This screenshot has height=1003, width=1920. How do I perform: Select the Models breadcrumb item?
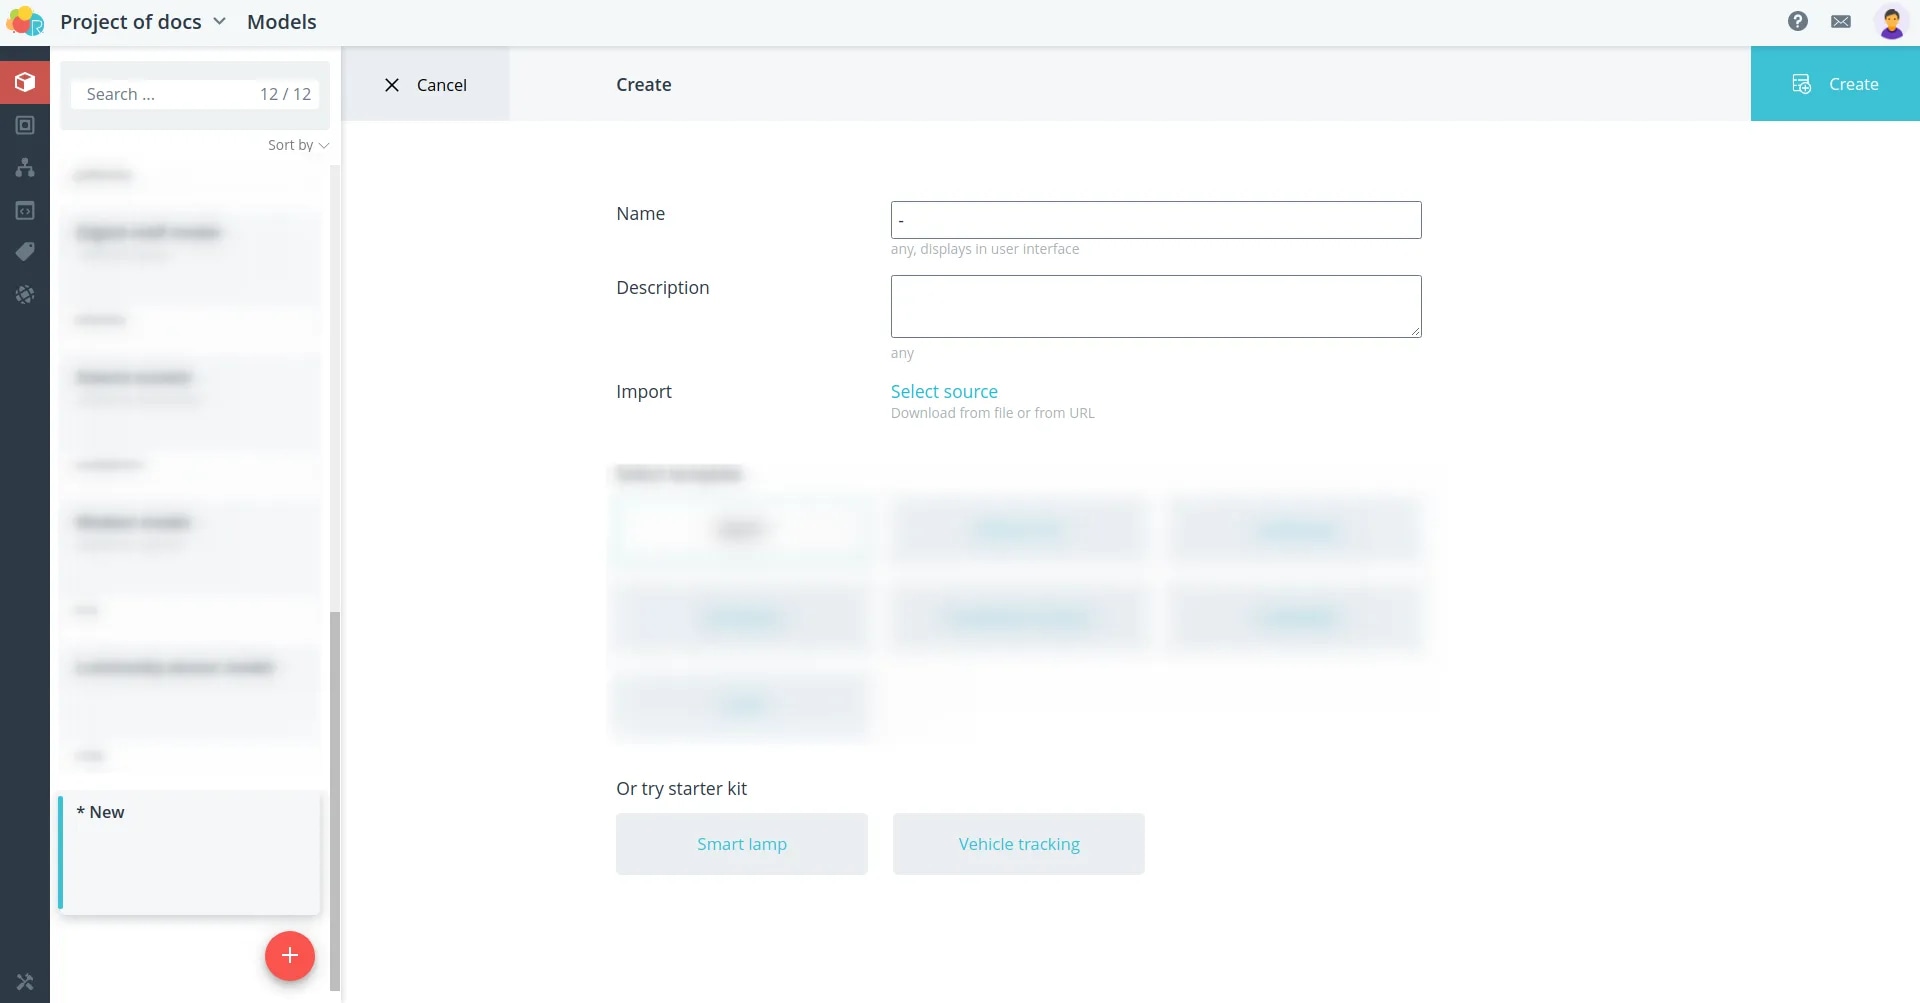tap(282, 22)
